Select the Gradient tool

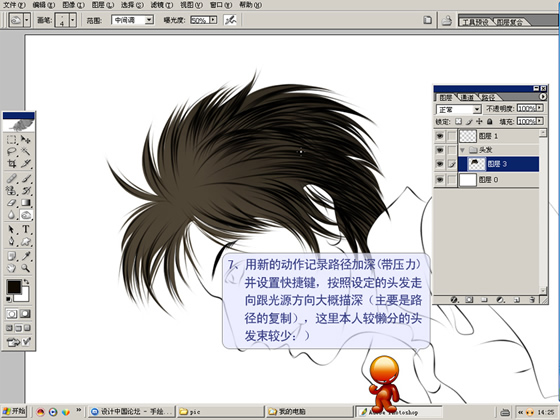[x=25, y=202]
